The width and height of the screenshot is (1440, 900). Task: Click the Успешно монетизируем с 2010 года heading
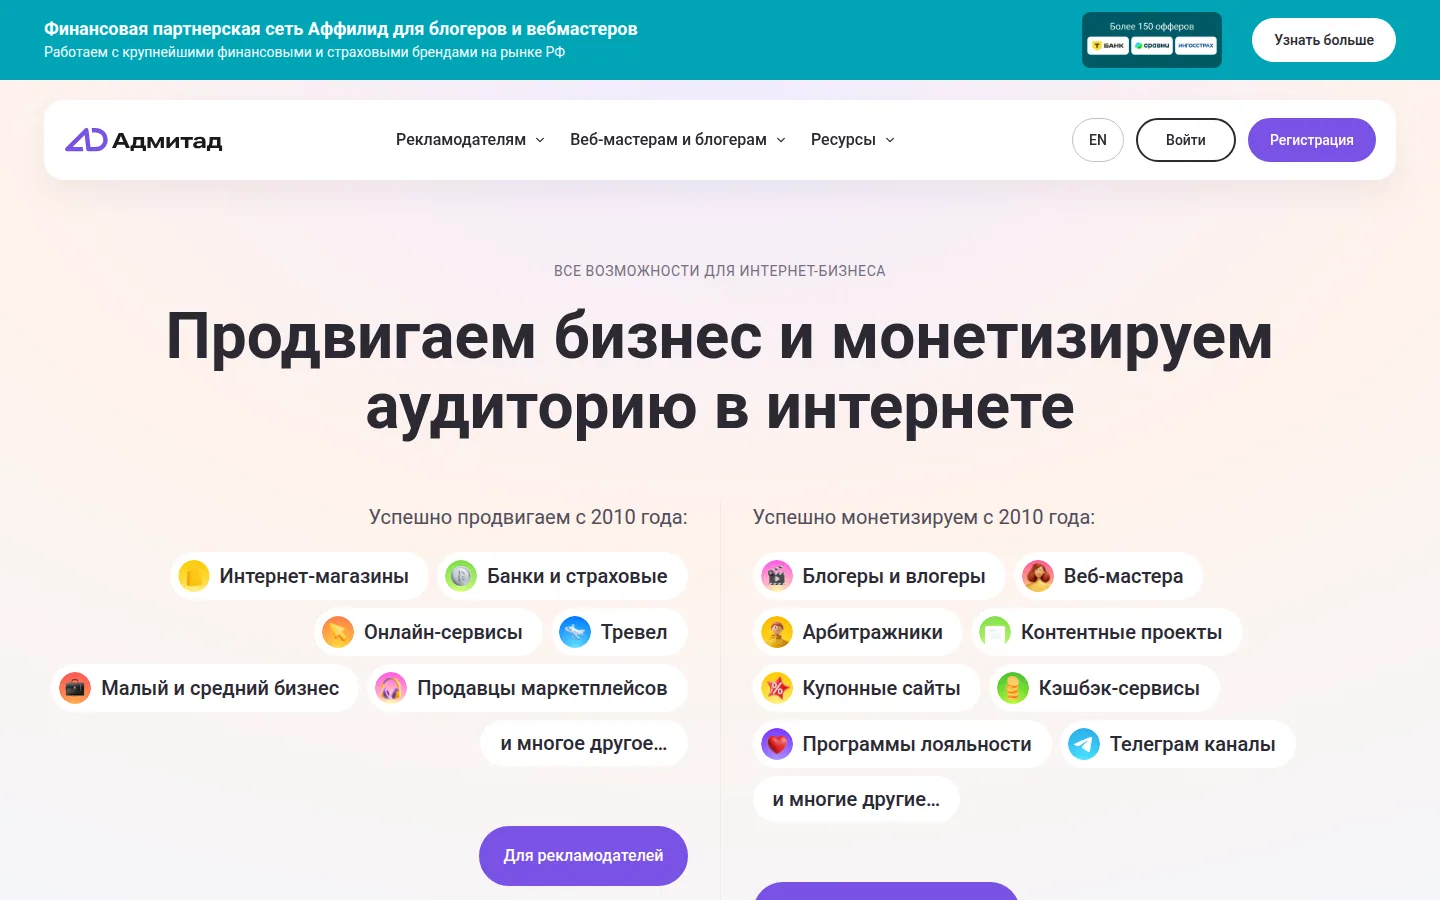924,517
